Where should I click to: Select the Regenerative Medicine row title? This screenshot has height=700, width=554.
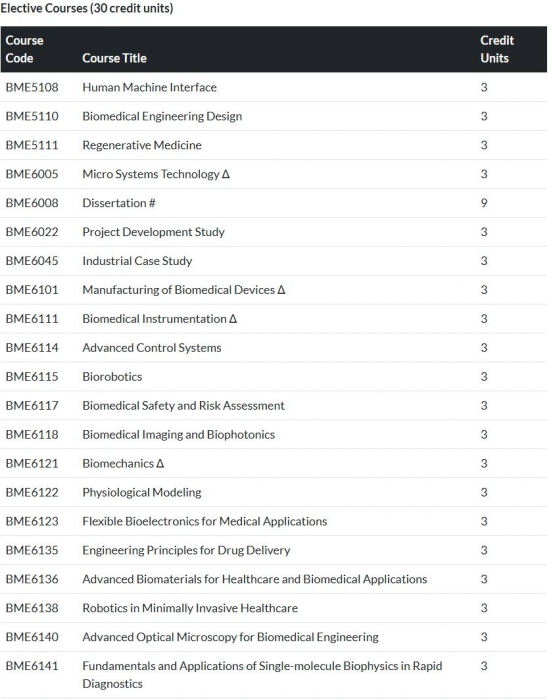(142, 145)
